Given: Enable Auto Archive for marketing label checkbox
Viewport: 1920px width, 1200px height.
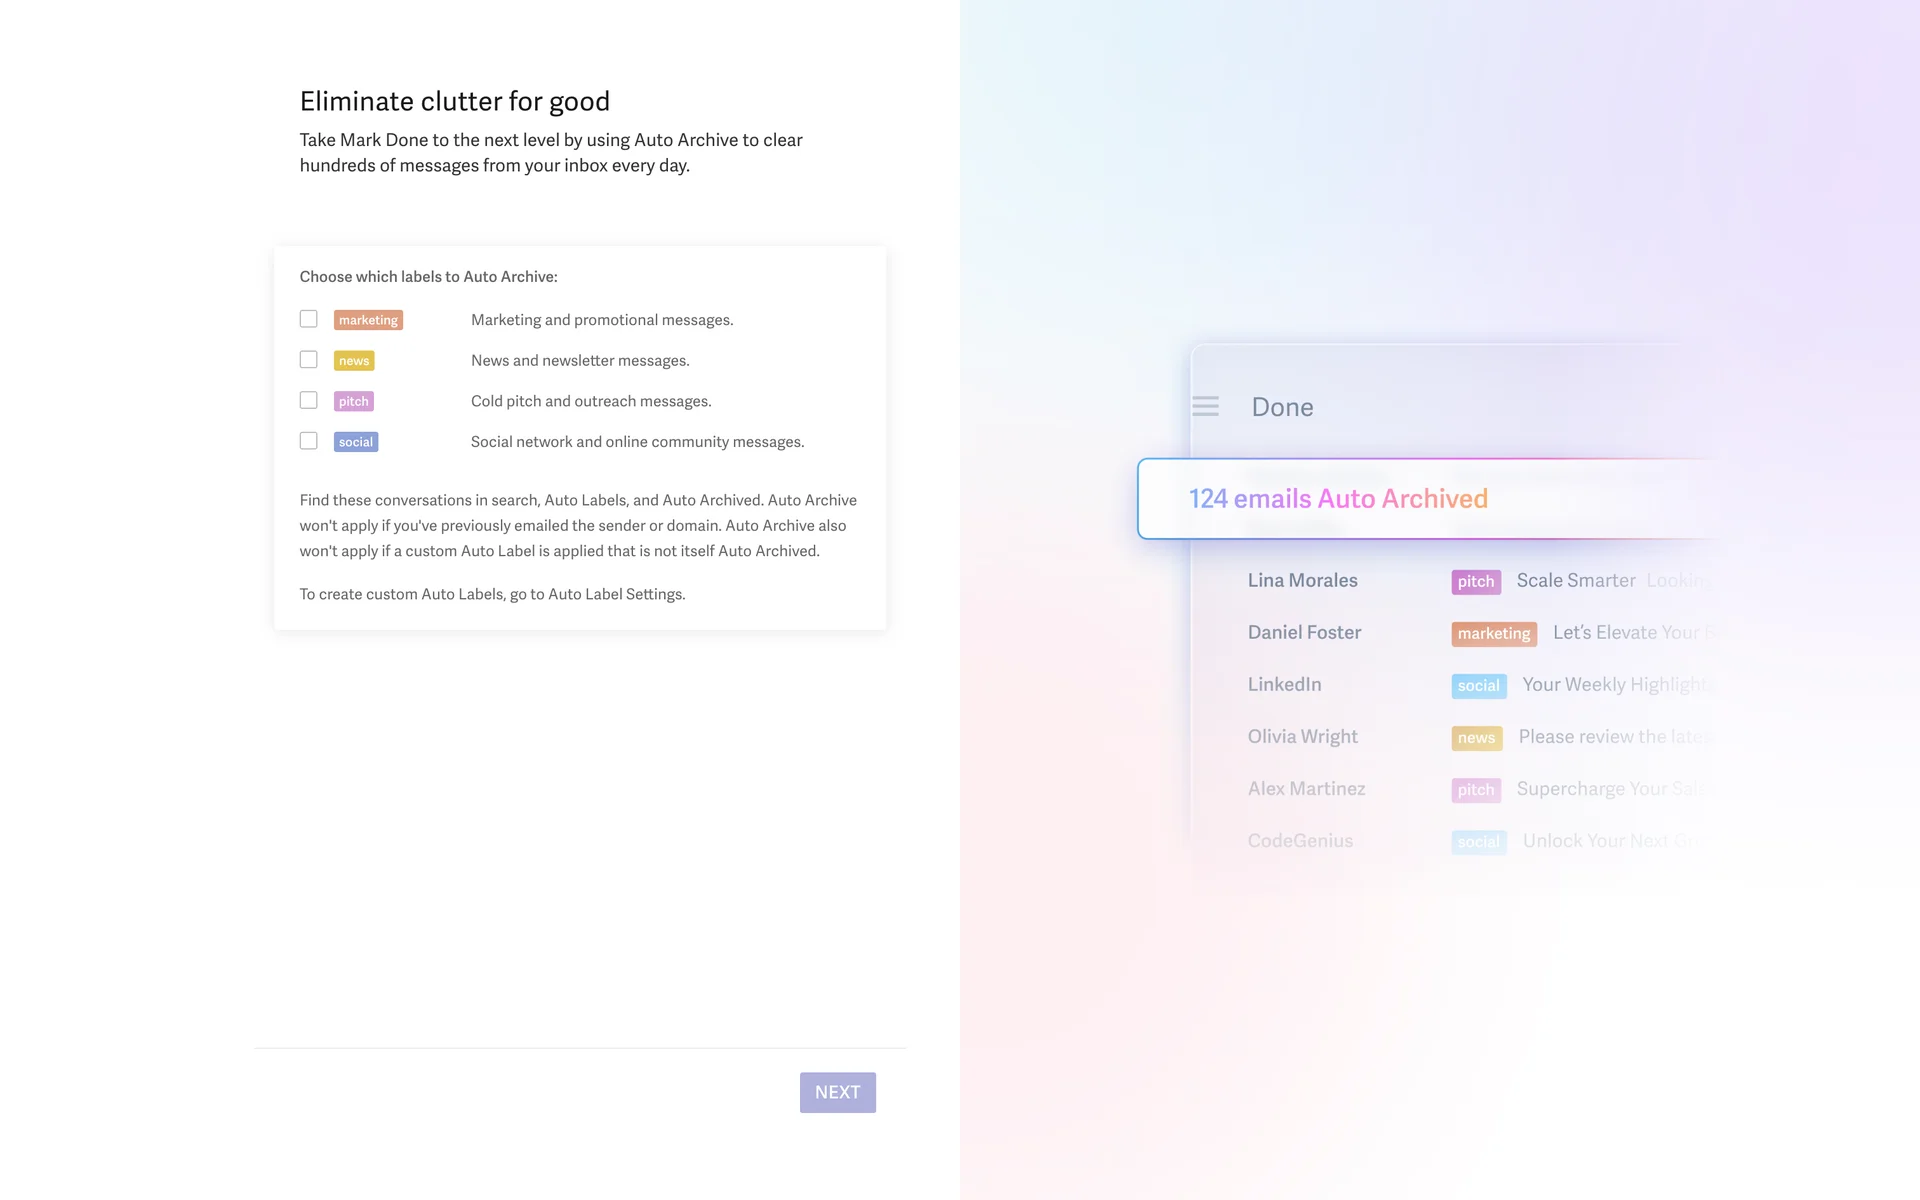Looking at the screenshot, I should (309, 319).
